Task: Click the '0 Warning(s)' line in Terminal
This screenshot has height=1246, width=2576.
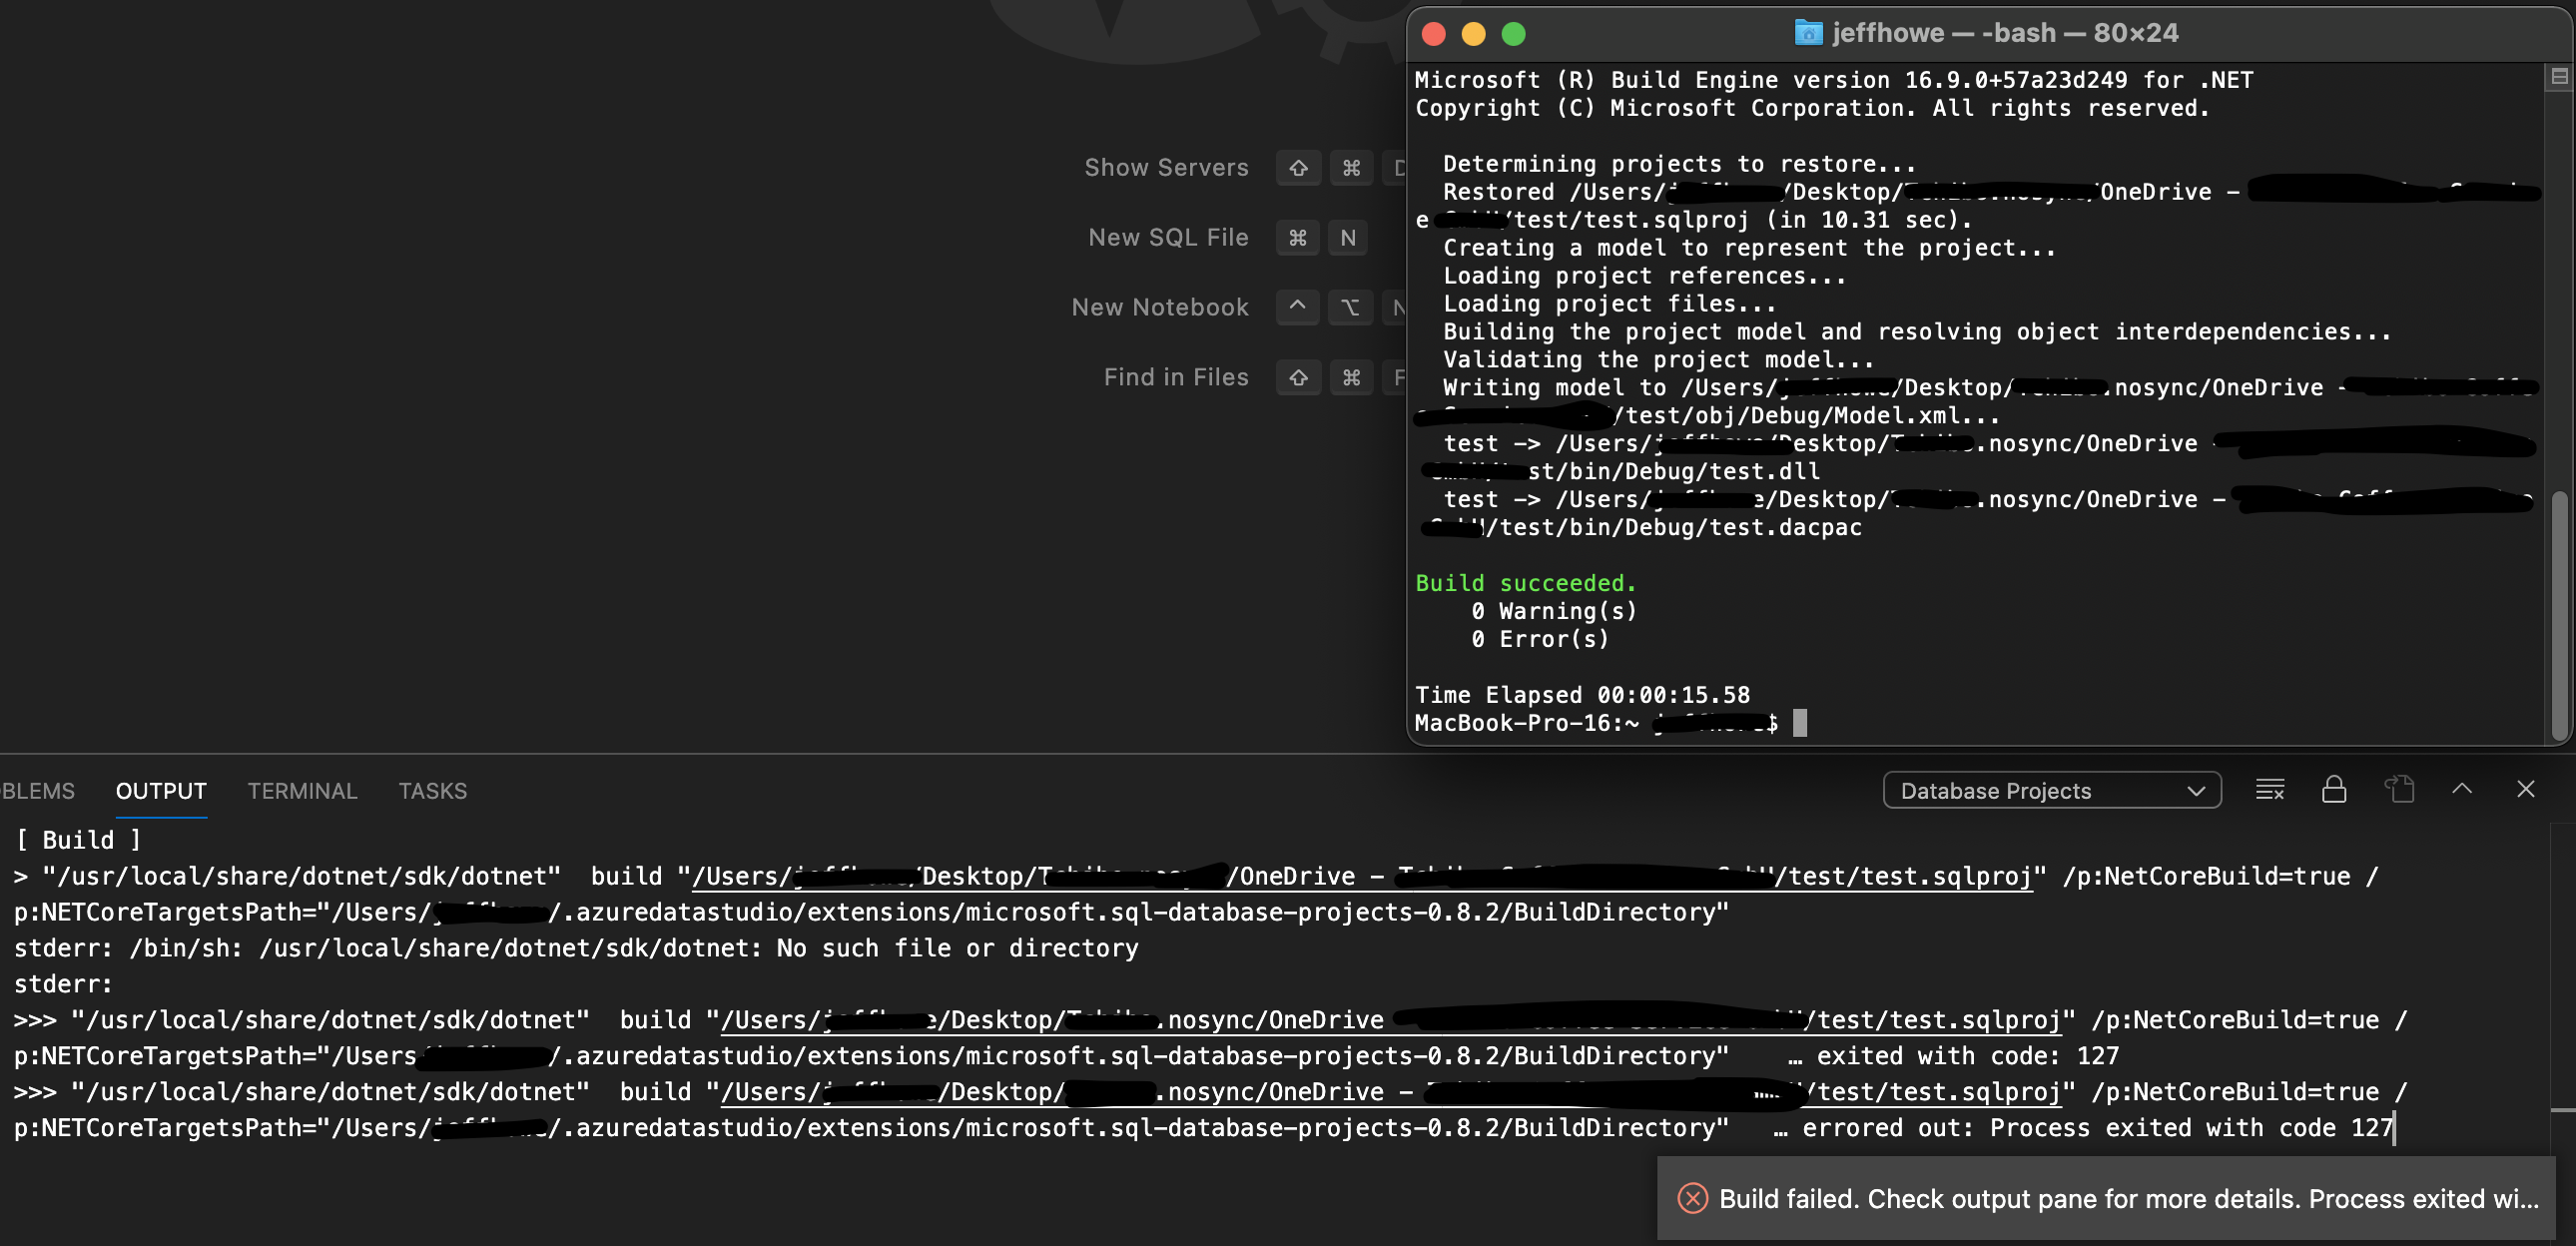Action: [1553, 611]
